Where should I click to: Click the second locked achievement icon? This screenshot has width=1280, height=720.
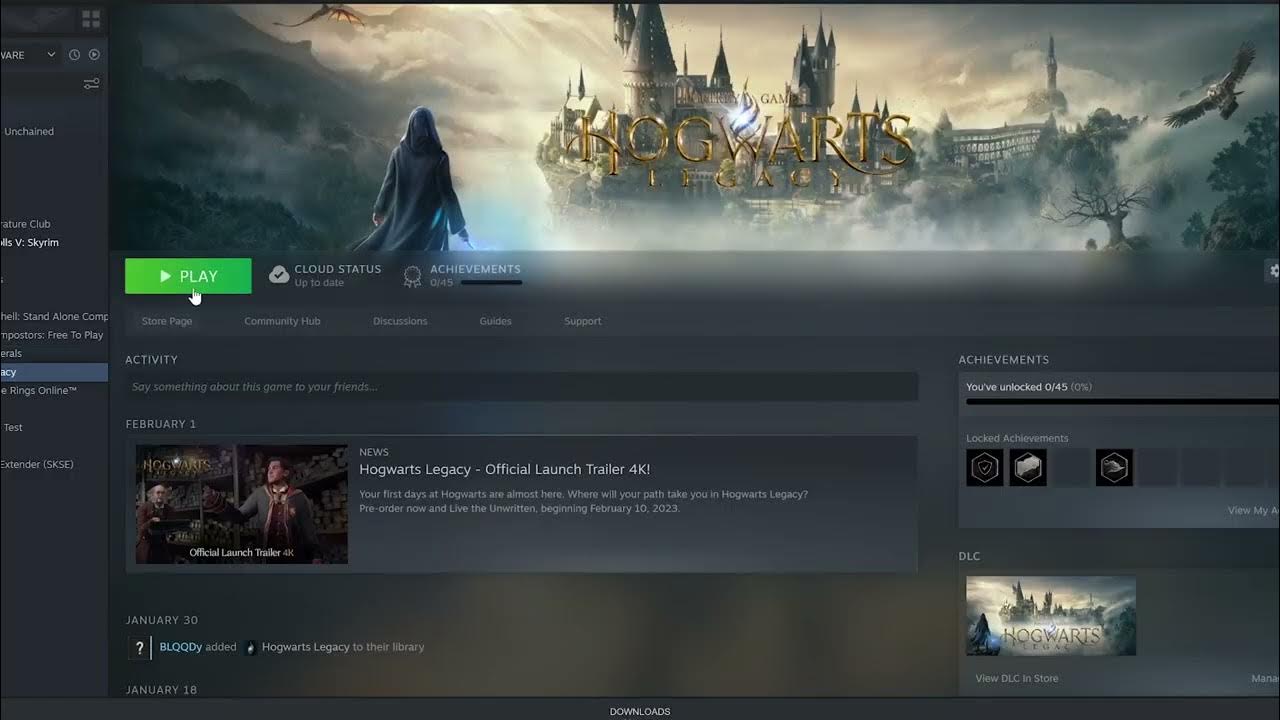point(1028,467)
